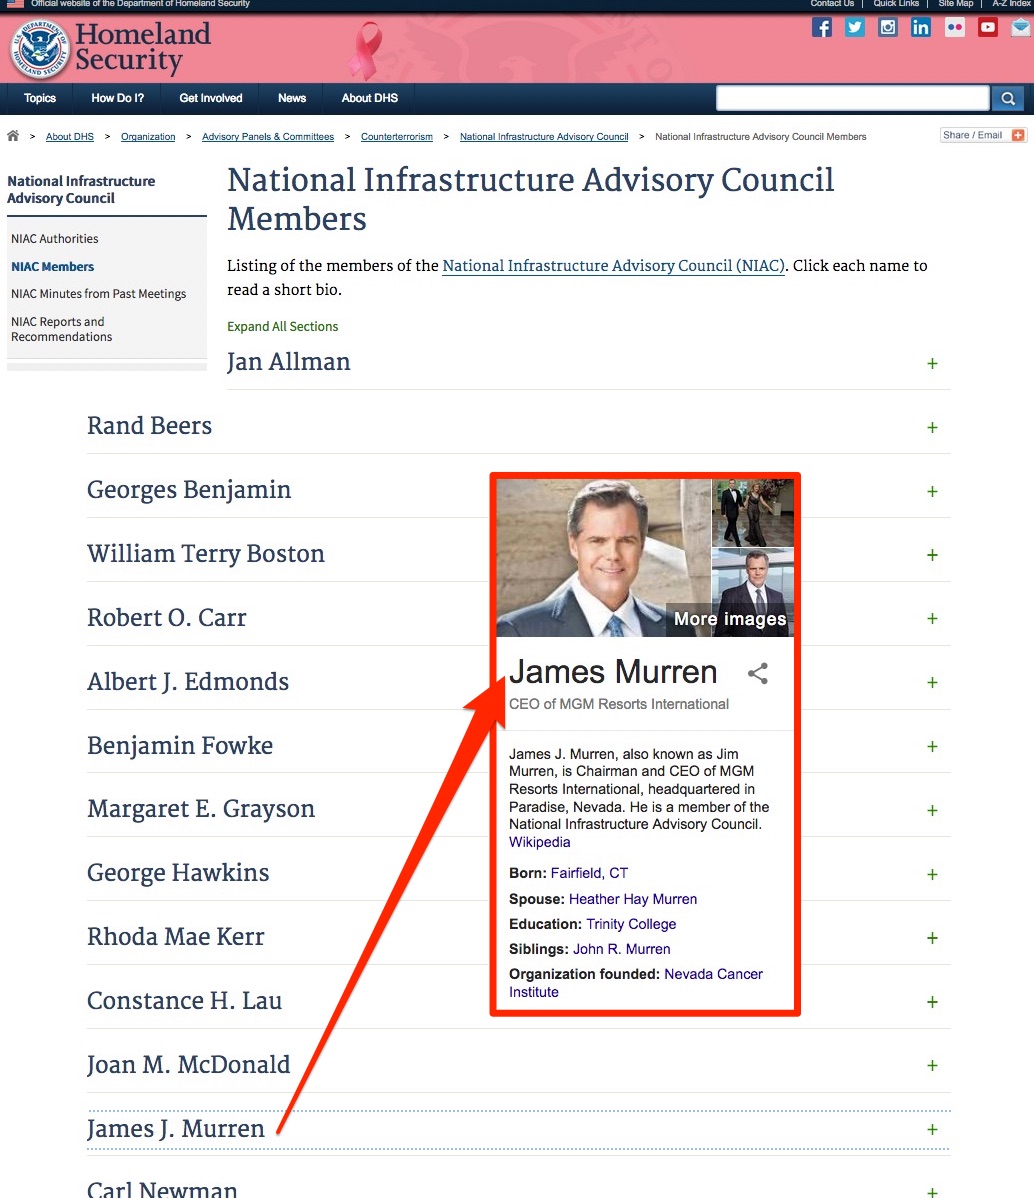Viewport: 1034px width, 1198px height.
Task: Expand the Rhoda Mae Kerr bio
Action: (932, 937)
